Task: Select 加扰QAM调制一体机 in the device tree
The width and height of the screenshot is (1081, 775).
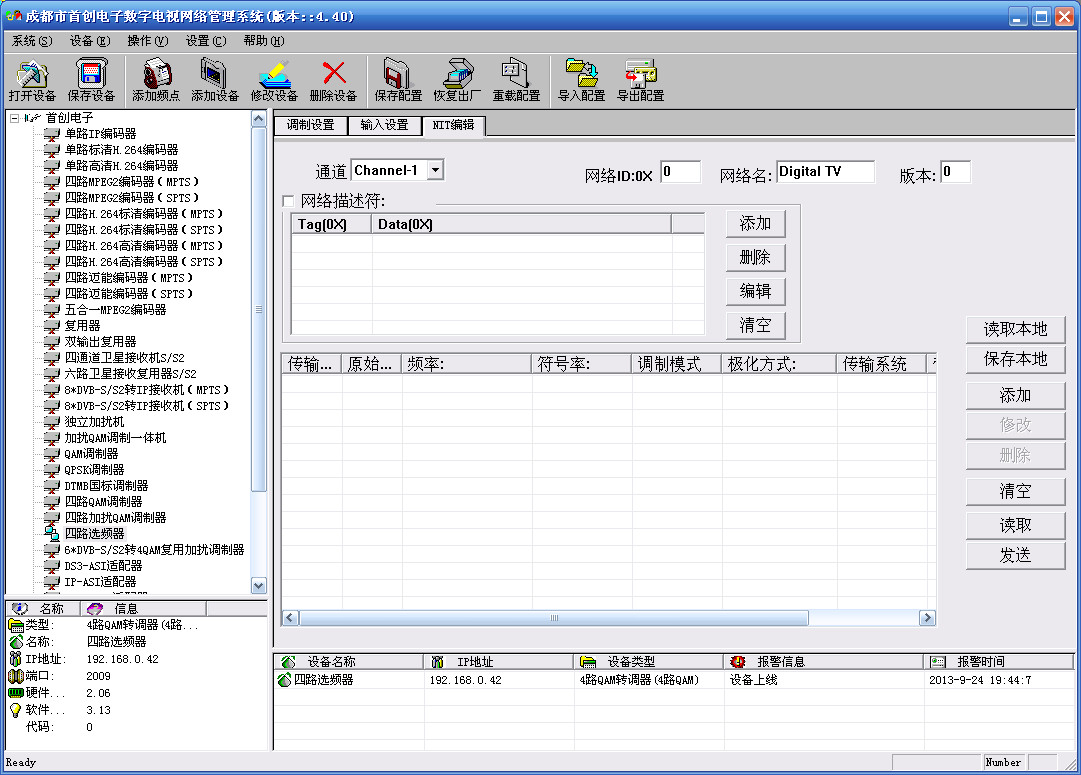Action: (115, 438)
